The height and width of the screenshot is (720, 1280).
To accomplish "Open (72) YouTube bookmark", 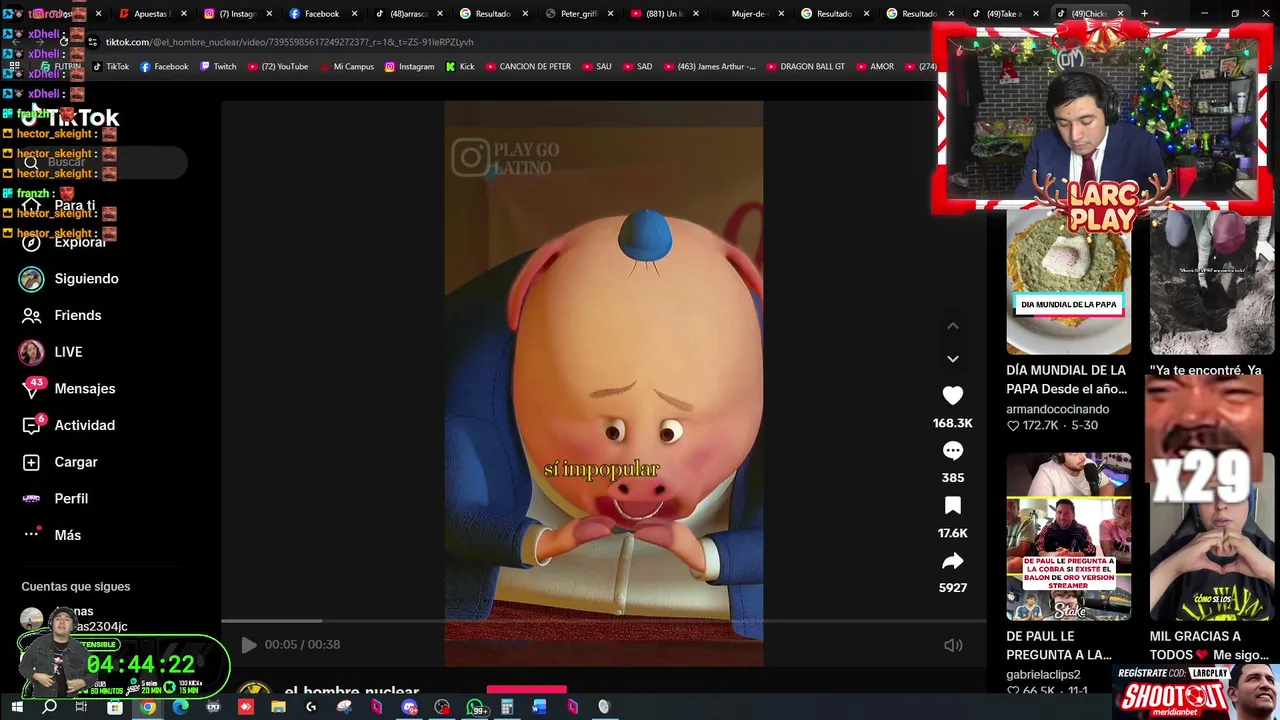I will (277, 67).
